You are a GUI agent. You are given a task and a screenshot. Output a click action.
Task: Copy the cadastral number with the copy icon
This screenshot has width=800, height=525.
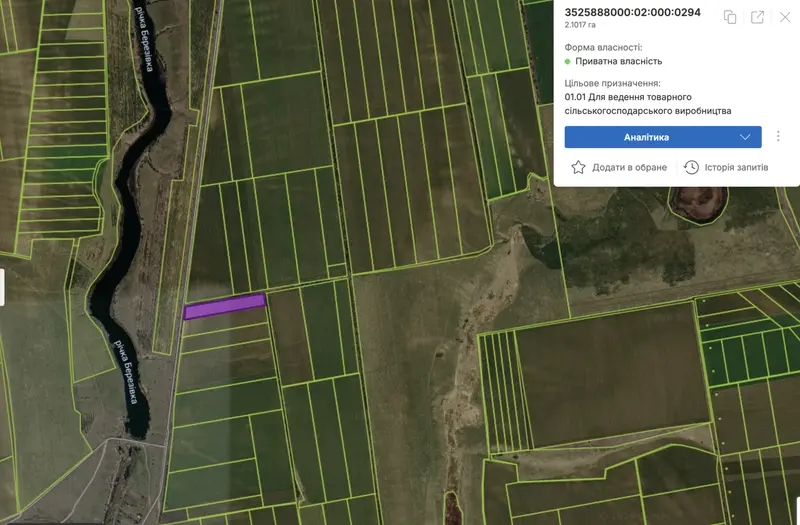coord(730,17)
